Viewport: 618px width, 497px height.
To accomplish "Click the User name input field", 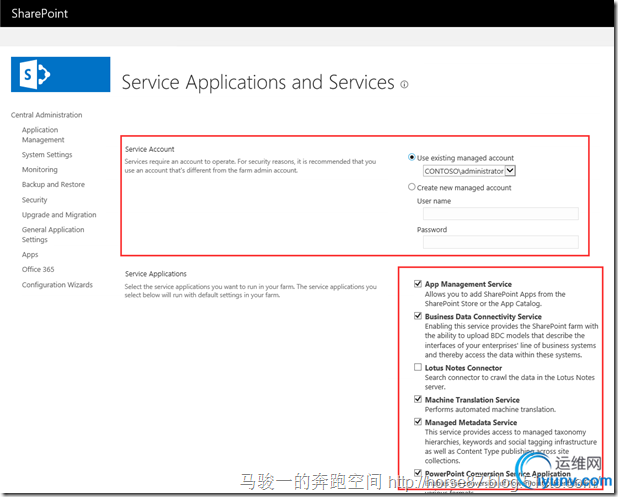I will pos(501,214).
